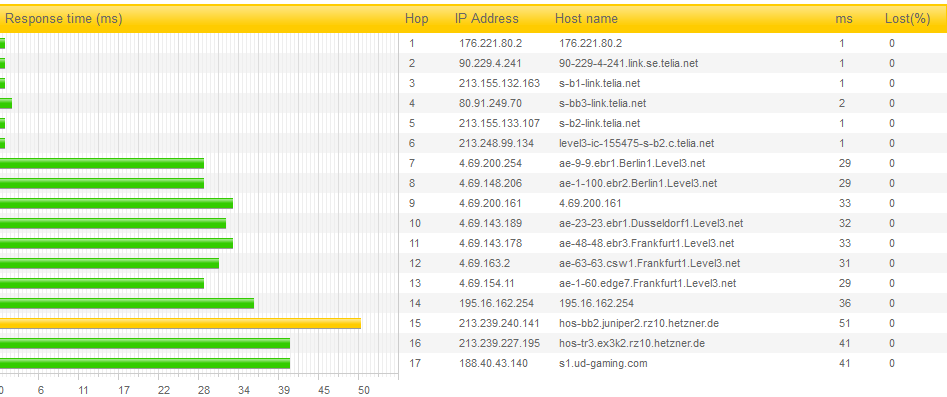Viewport: 947px width, 397px height.
Task: Select host name 90-229-4-241.link.se.telia.net
Action: (x=629, y=63)
